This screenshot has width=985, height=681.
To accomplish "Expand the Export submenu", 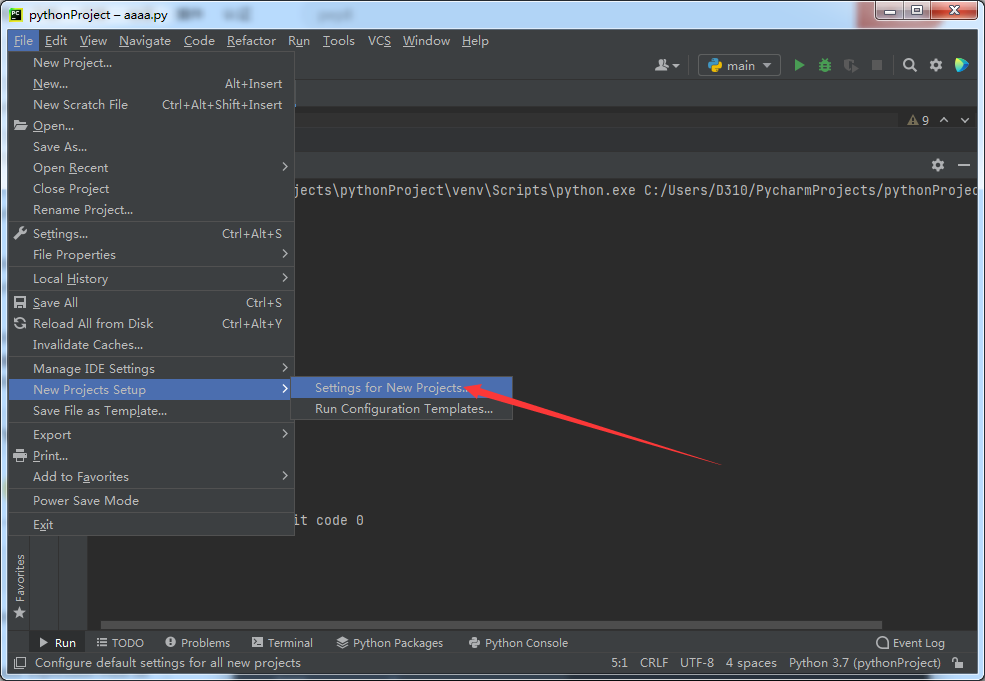I will [151, 435].
